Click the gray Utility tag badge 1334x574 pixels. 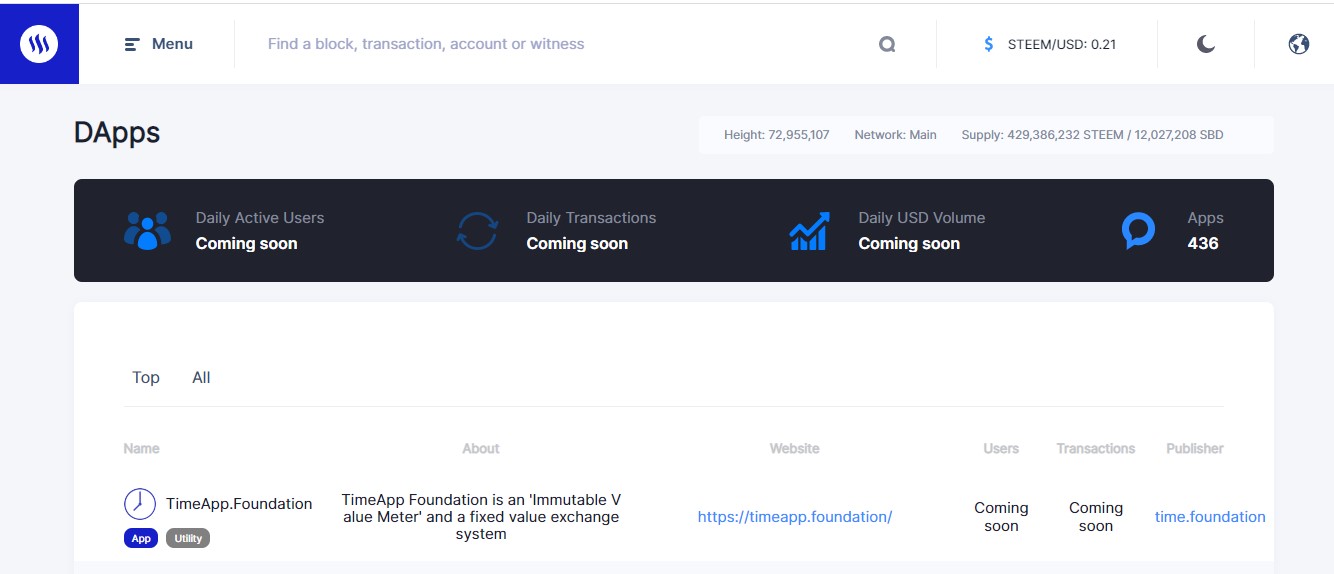188,538
